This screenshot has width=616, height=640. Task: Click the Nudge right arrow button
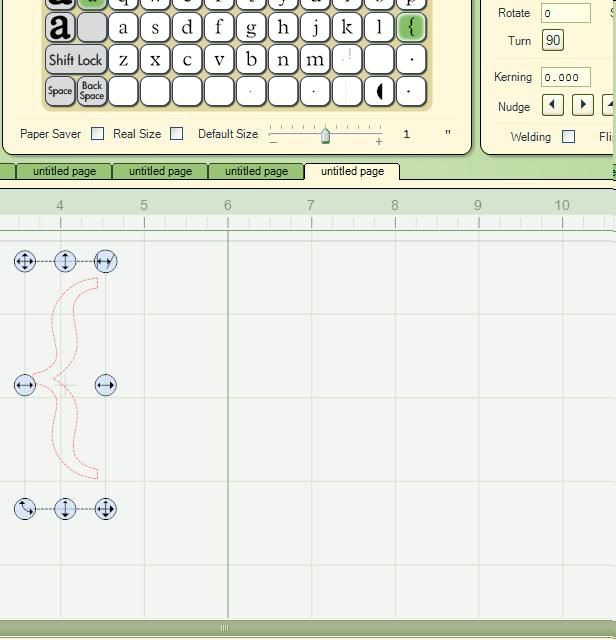[x=583, y=105]
